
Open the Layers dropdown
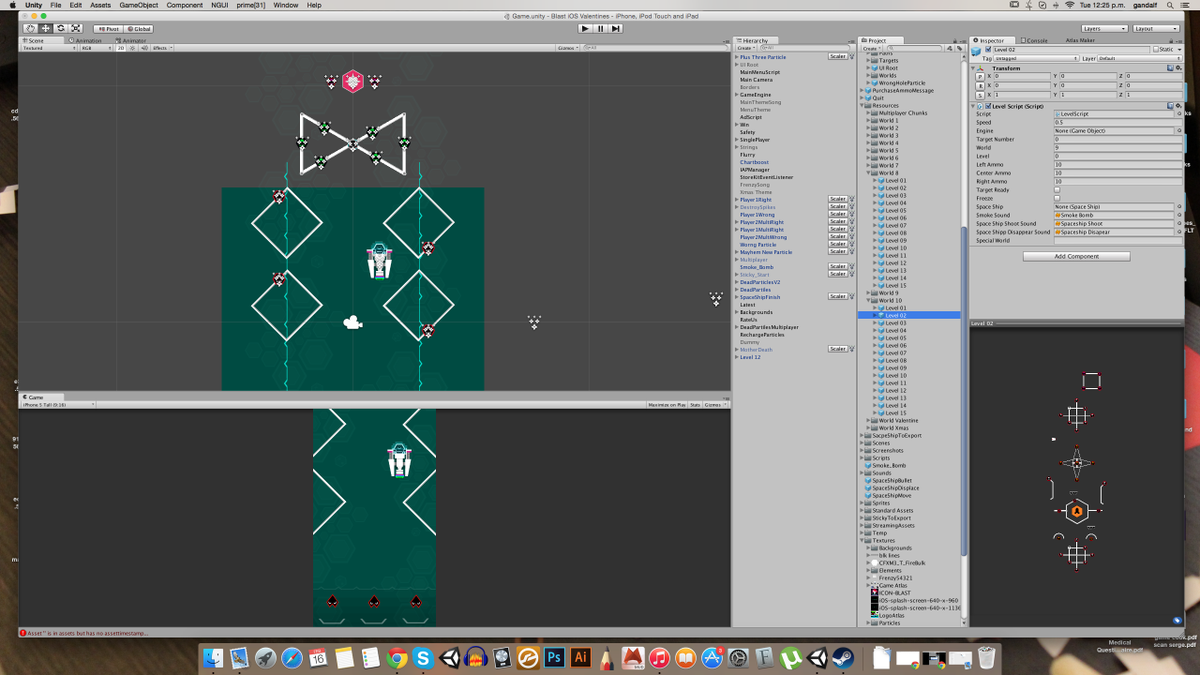pos(1104,29)
